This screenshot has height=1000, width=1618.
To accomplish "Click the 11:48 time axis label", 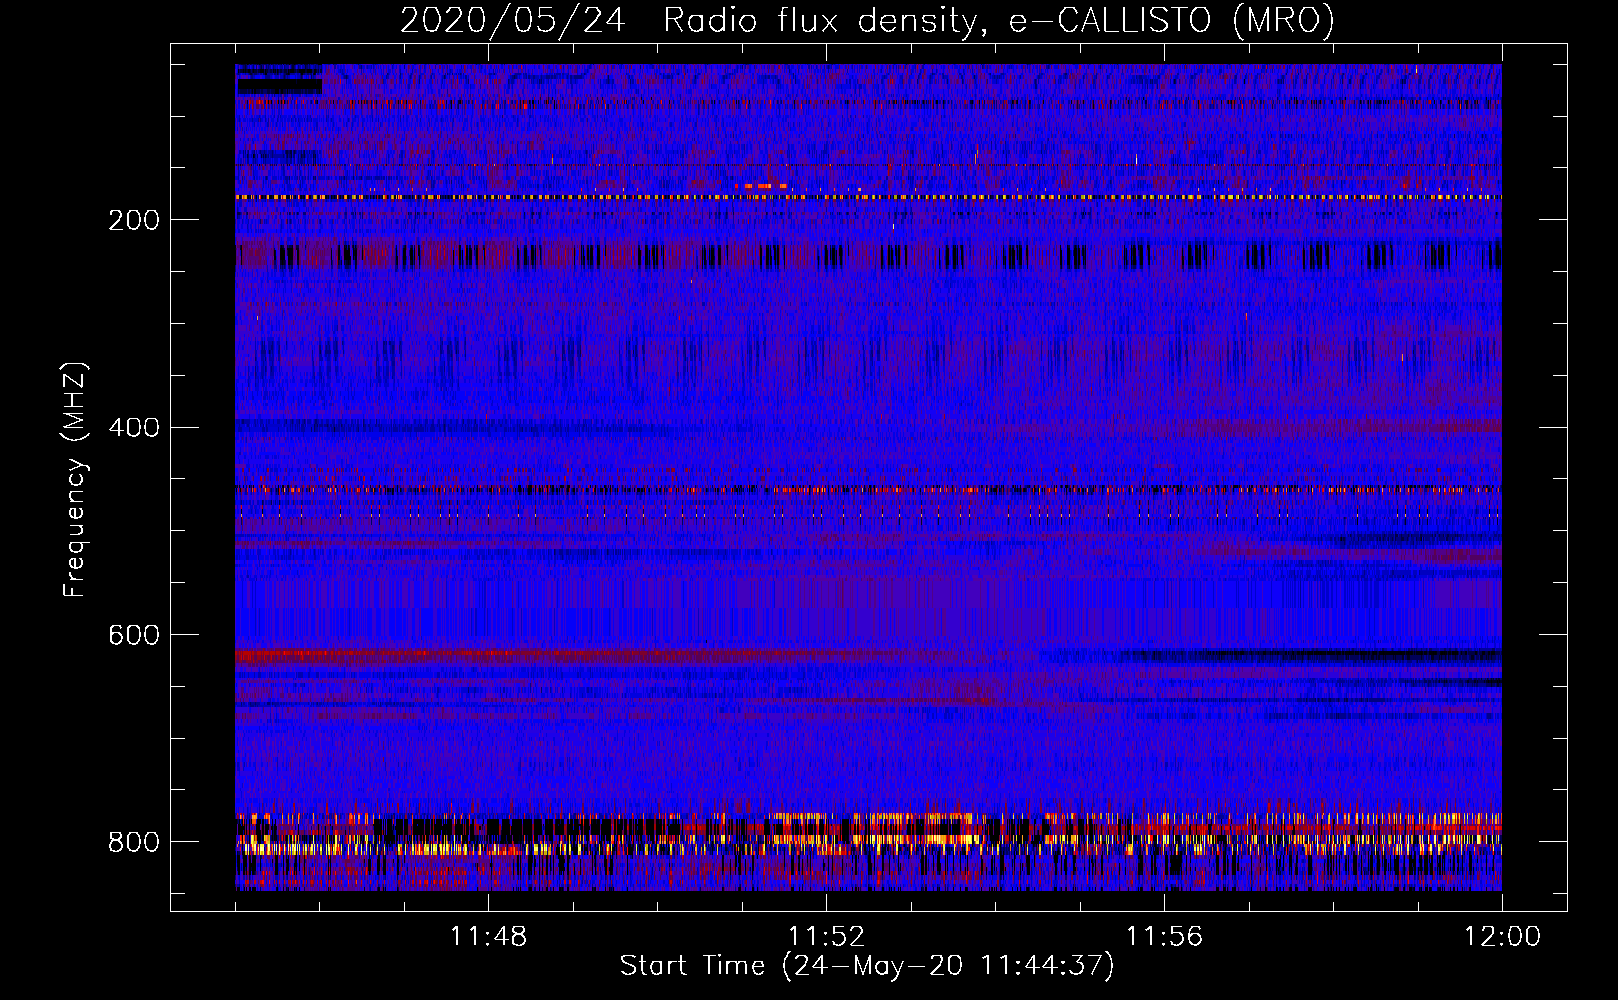I will 488,937.
